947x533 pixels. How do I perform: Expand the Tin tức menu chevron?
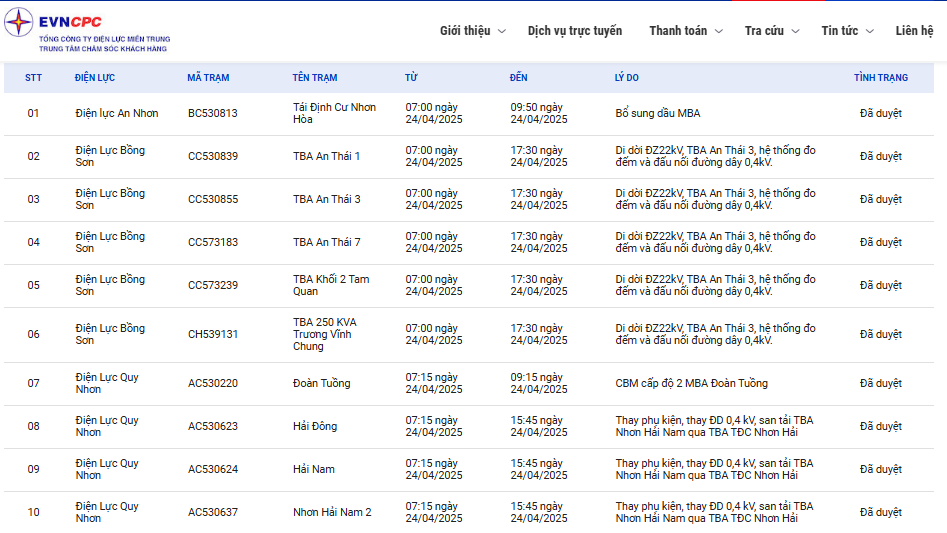click(x=869, y=31)
